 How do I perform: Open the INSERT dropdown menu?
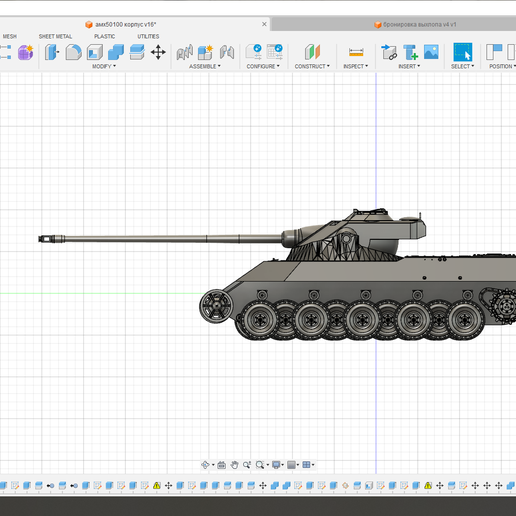[409, 66]
